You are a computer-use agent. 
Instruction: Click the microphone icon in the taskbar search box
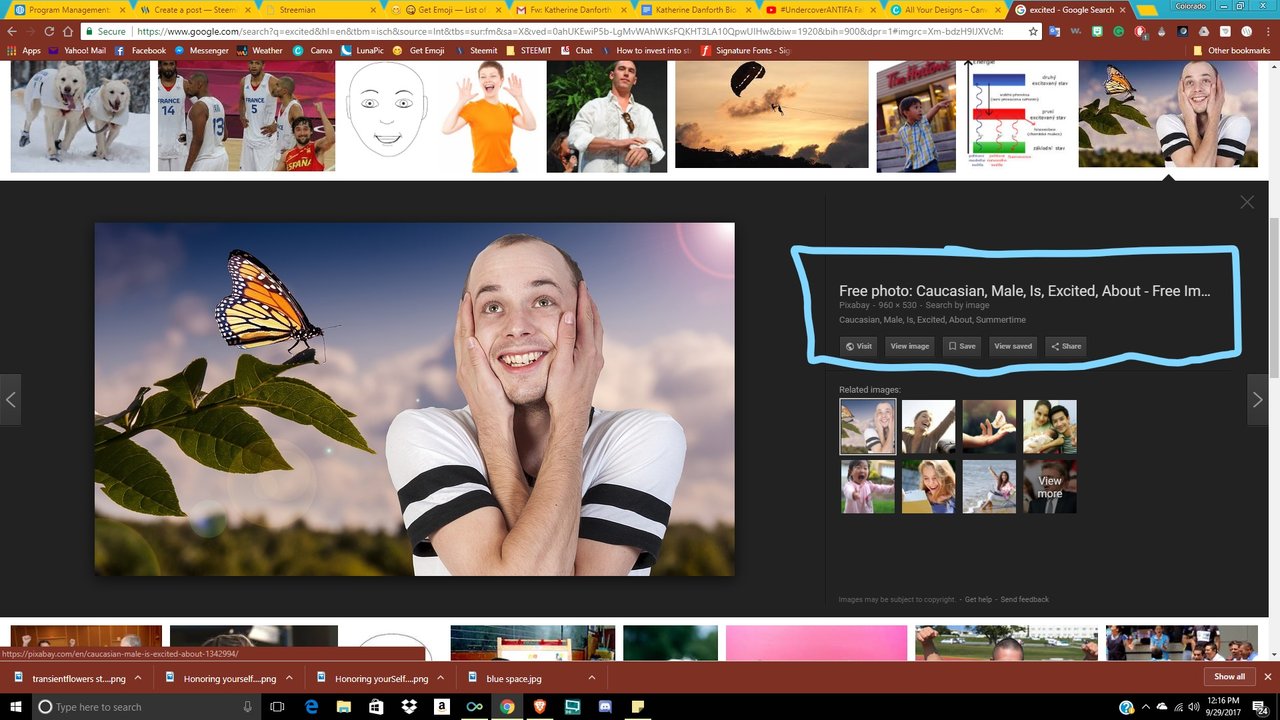click(x=247, y=707)
